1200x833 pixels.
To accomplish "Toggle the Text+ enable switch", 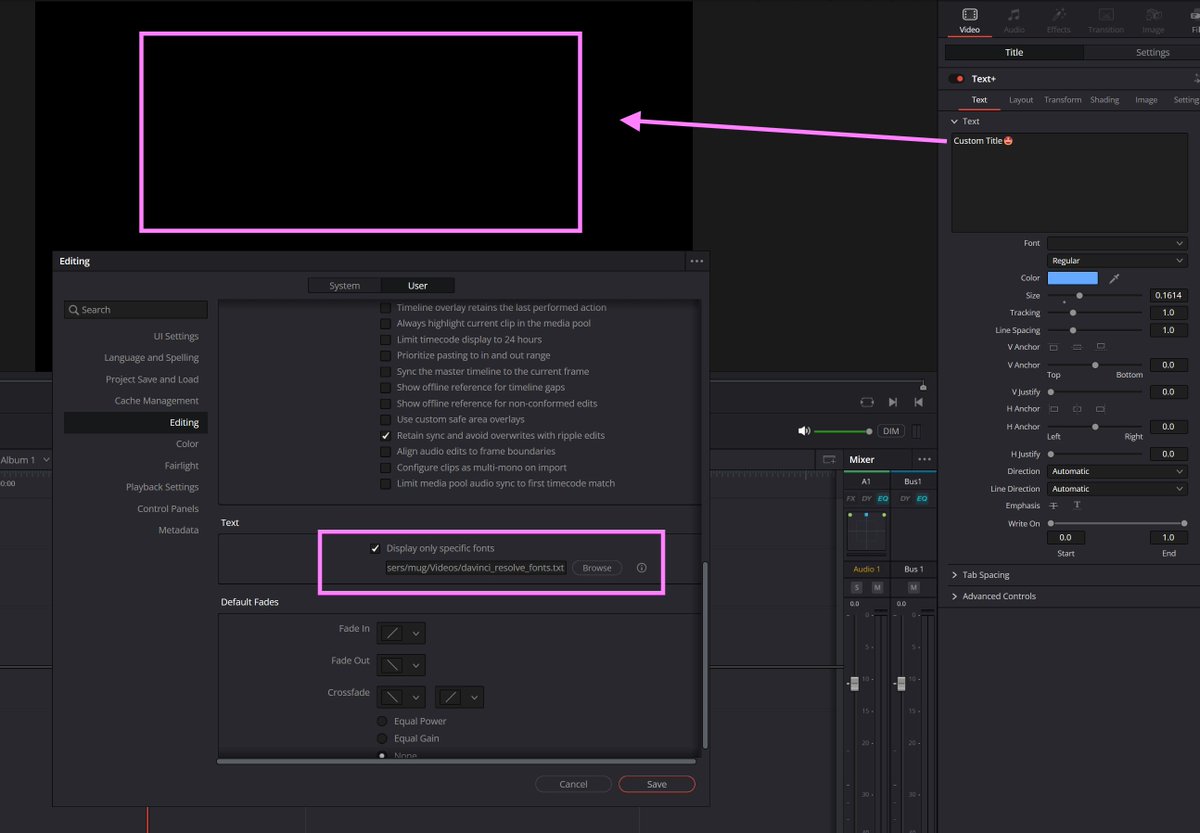I will point(958,79).
